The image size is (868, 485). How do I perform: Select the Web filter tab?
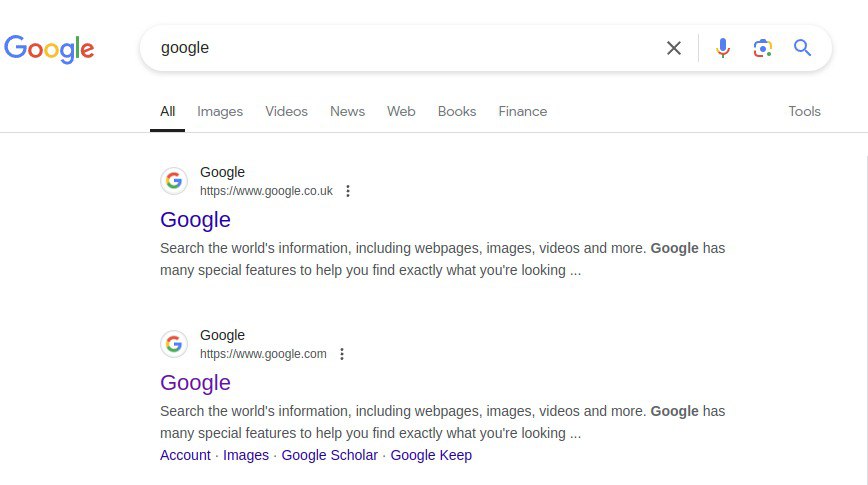pyautogui.click(x=401, y=111)
